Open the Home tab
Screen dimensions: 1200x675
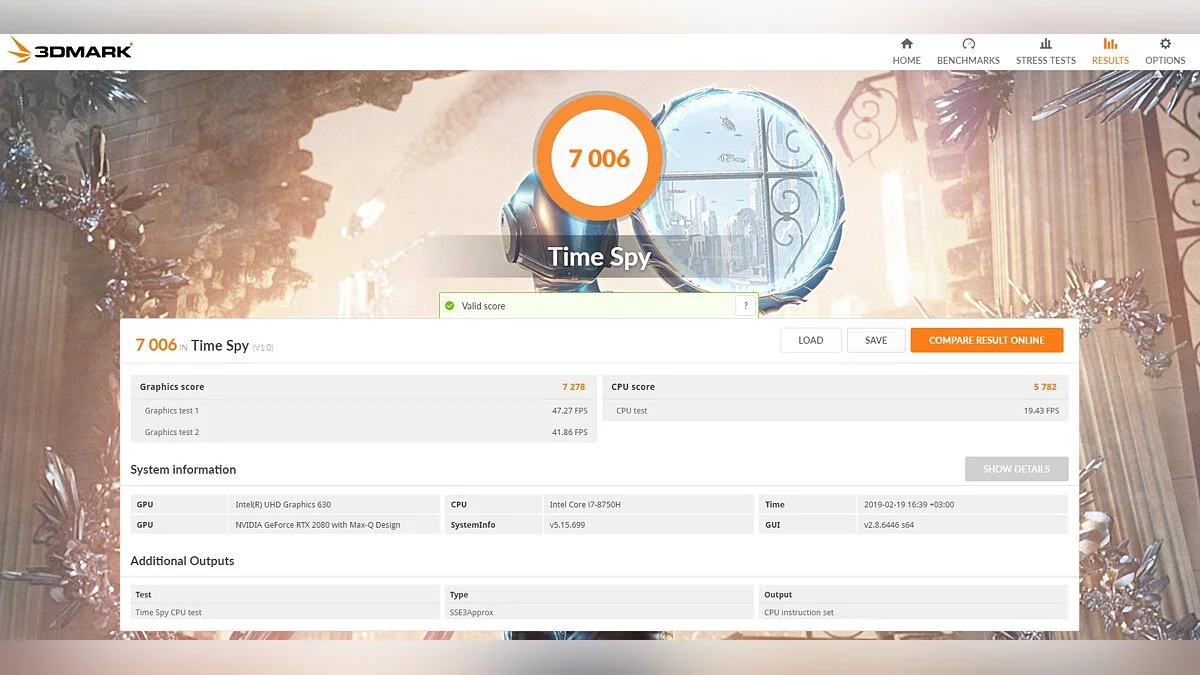click(x=907, y=52)
